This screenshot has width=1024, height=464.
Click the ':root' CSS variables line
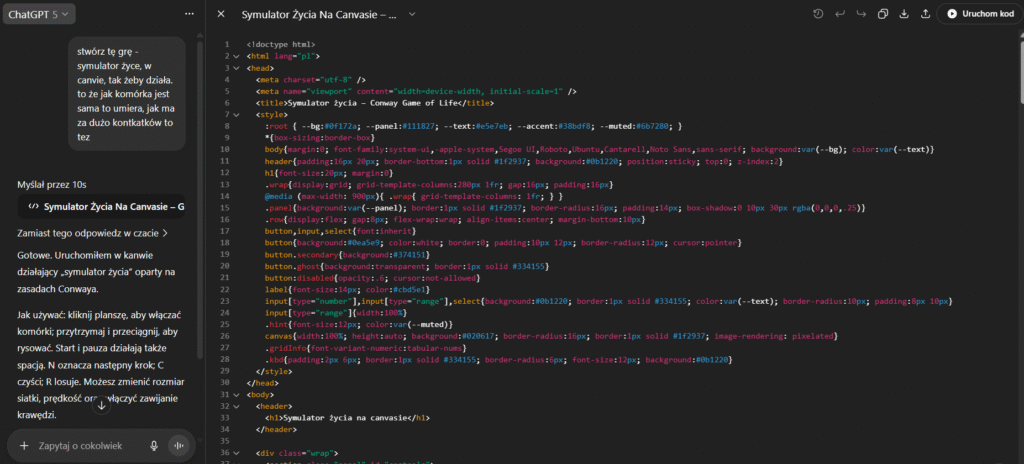point(473,126)
